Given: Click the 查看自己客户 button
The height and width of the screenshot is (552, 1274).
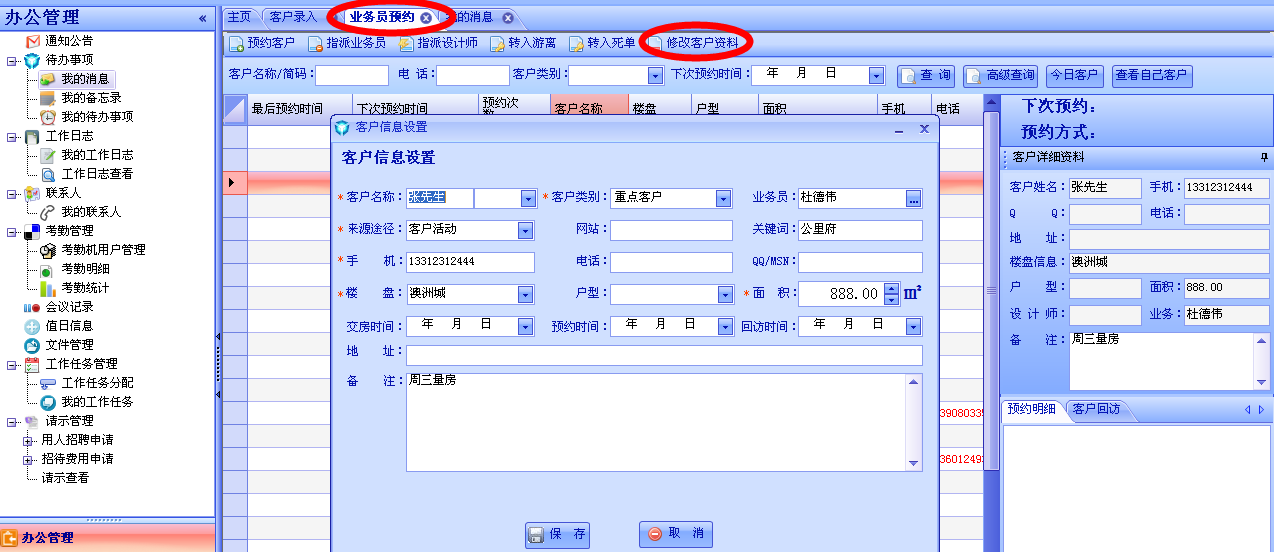Looking at the screenshot, I should pyautogui.click(x=1152, y=76).
